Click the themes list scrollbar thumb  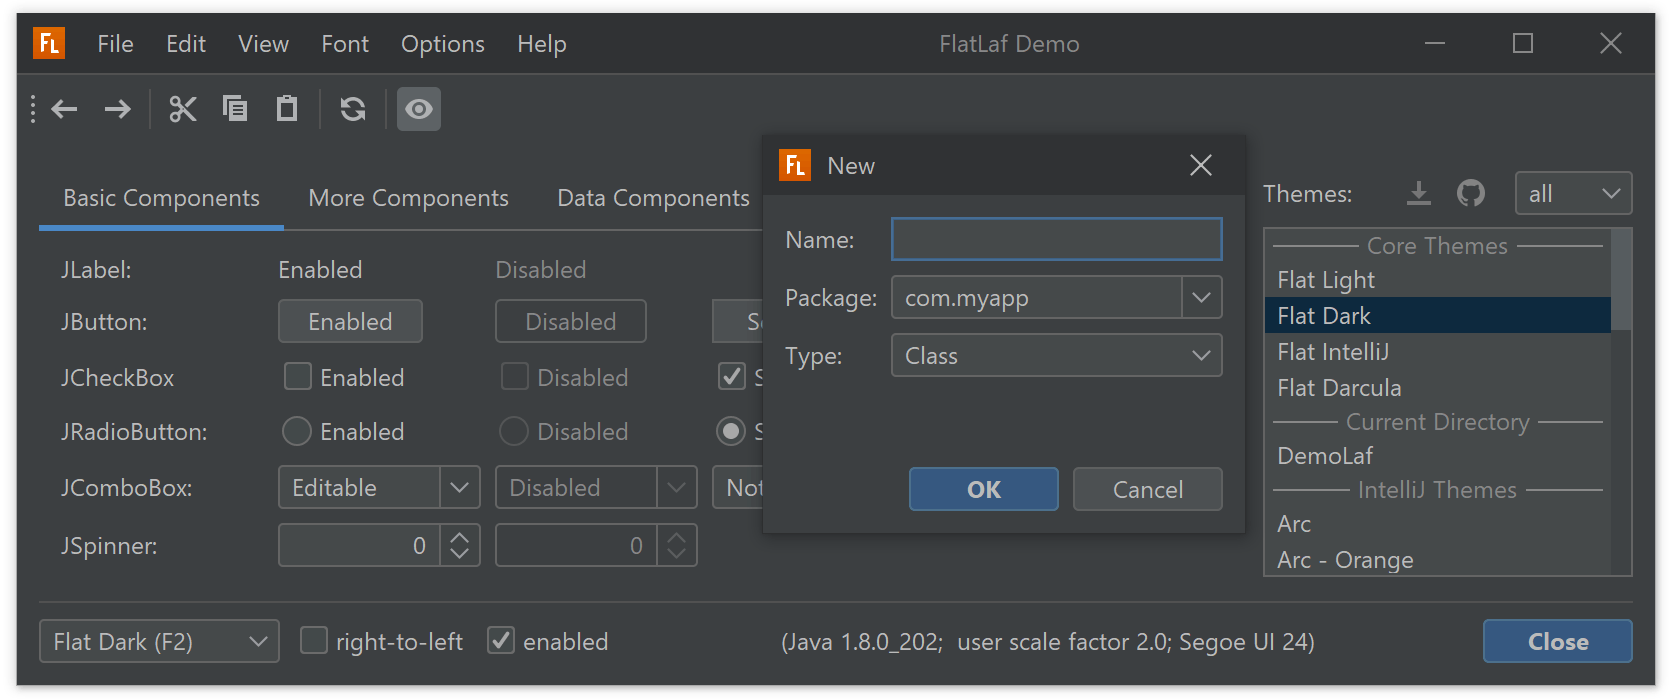(x=1621, y=279)
